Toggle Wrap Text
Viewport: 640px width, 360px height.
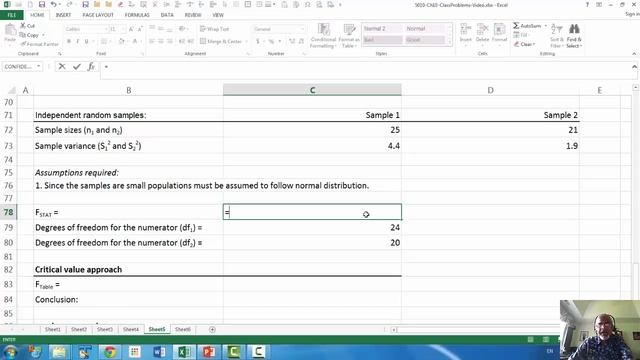point(215,29)
